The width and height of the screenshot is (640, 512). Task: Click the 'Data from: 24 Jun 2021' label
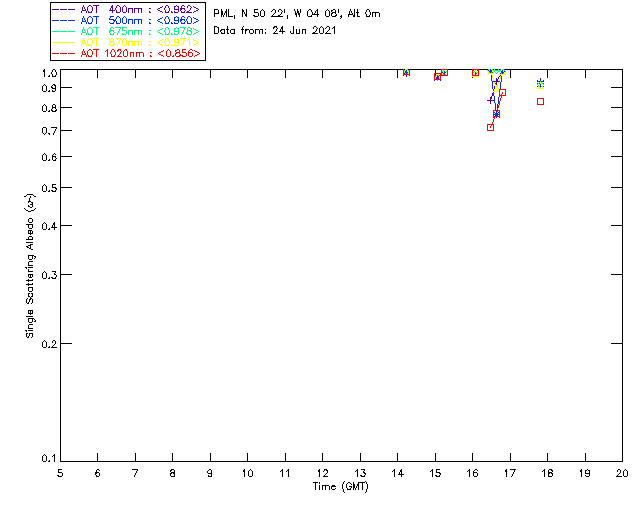click(275, 31)
